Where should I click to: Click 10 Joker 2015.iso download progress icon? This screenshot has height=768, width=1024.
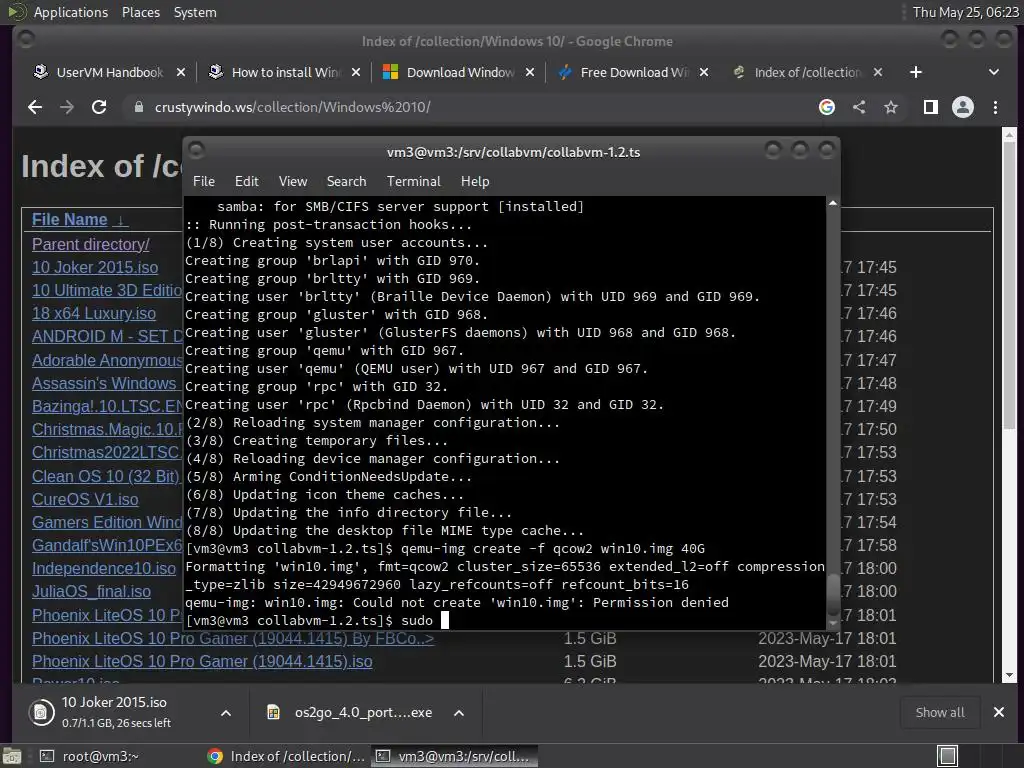tap(41, 712)
